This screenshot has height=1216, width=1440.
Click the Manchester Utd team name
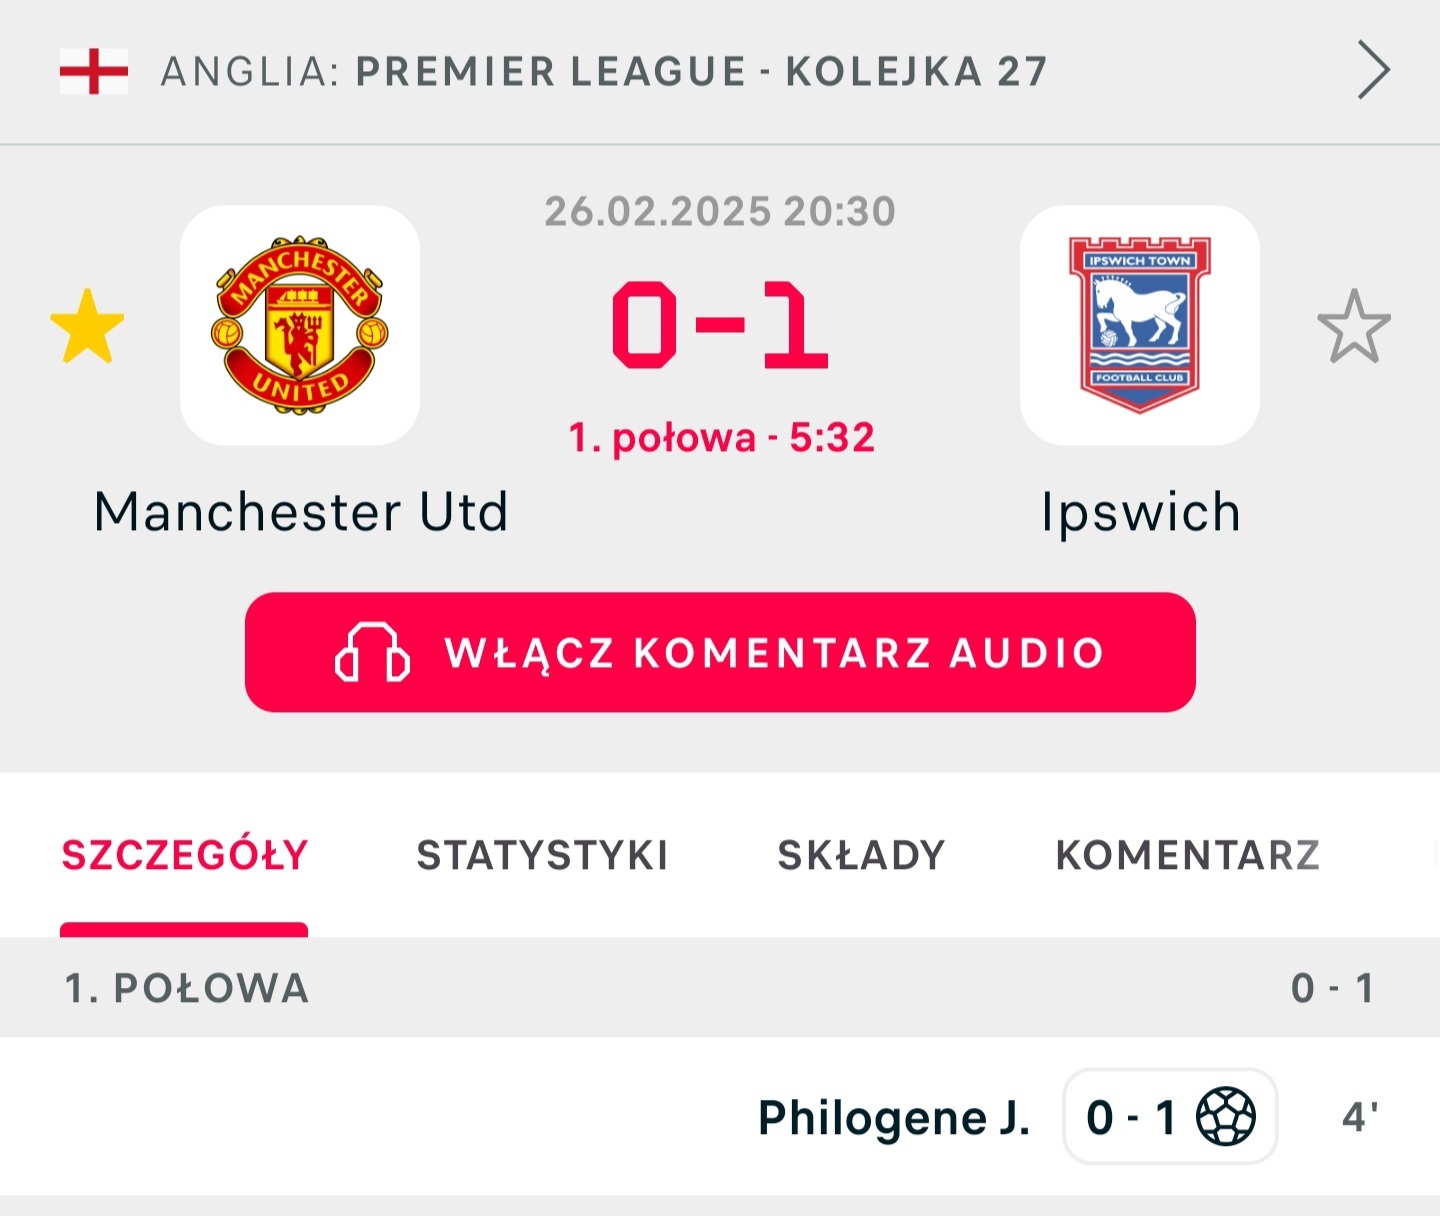(x=301, y=512)
